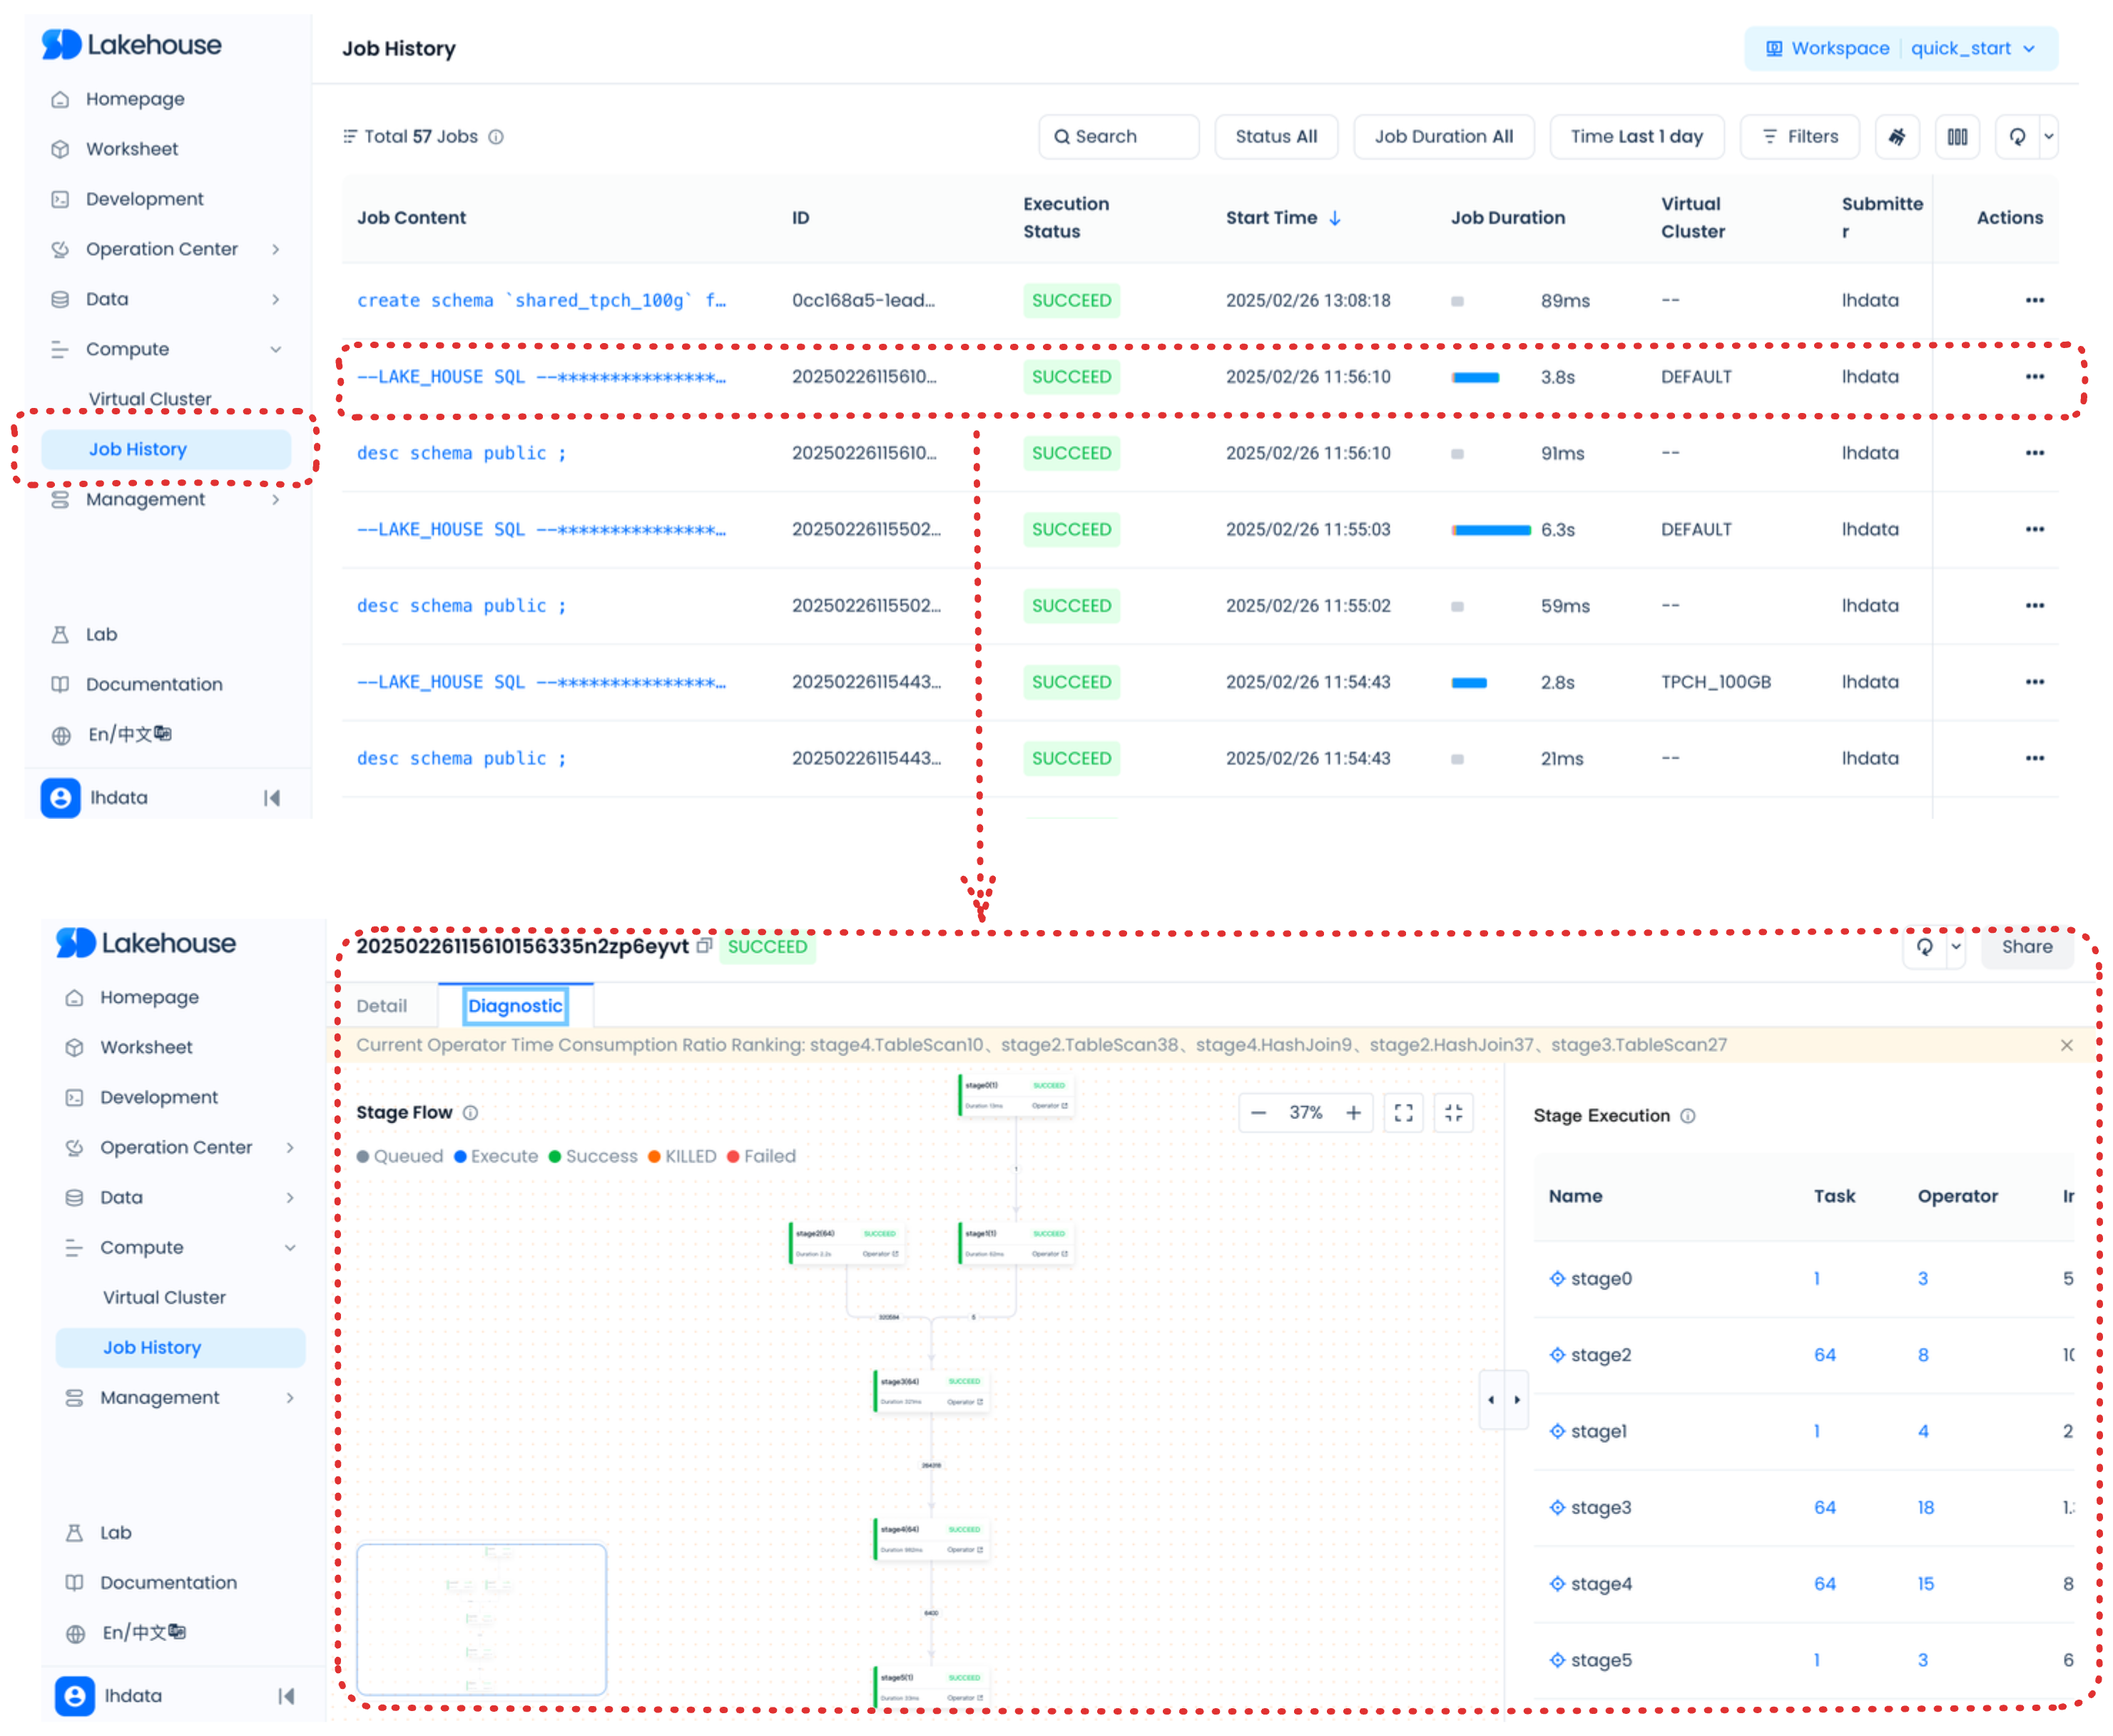Switch to the Detail tab
The width and height of the screenshot is (2113, 1736).
[381, 1006]
